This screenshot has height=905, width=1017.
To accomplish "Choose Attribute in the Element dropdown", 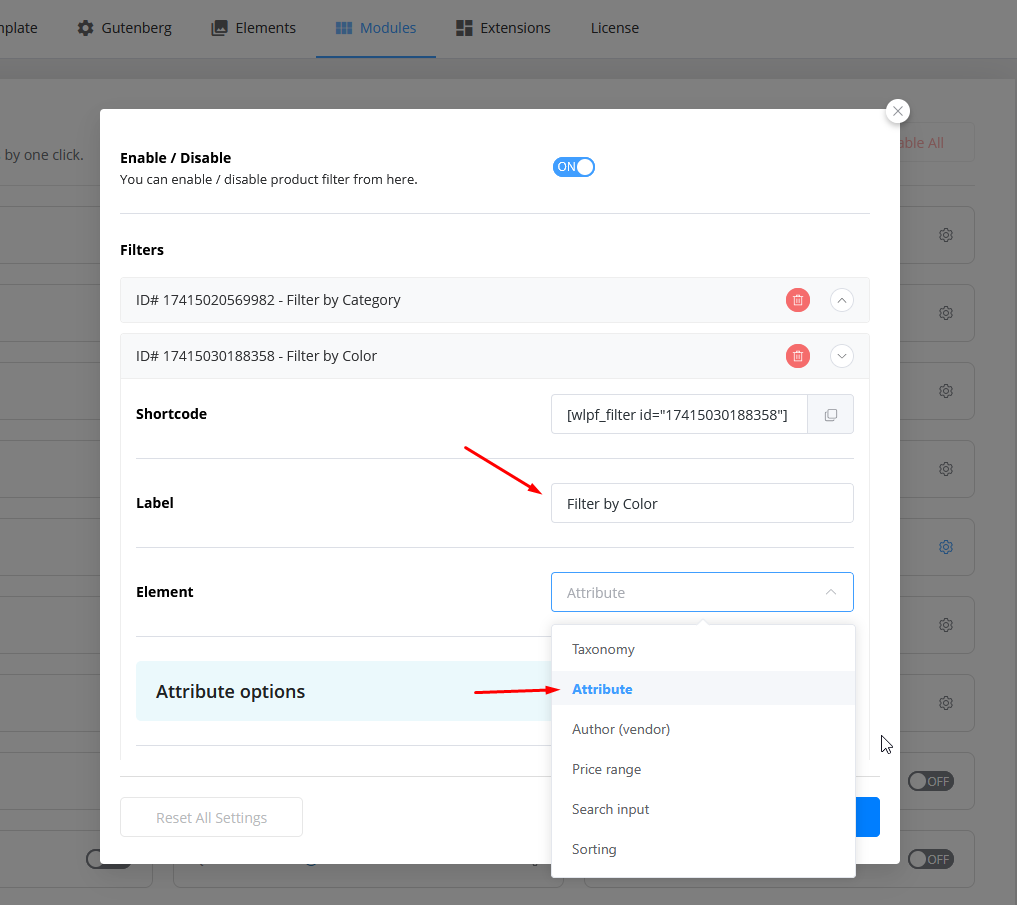I will 602,689.
